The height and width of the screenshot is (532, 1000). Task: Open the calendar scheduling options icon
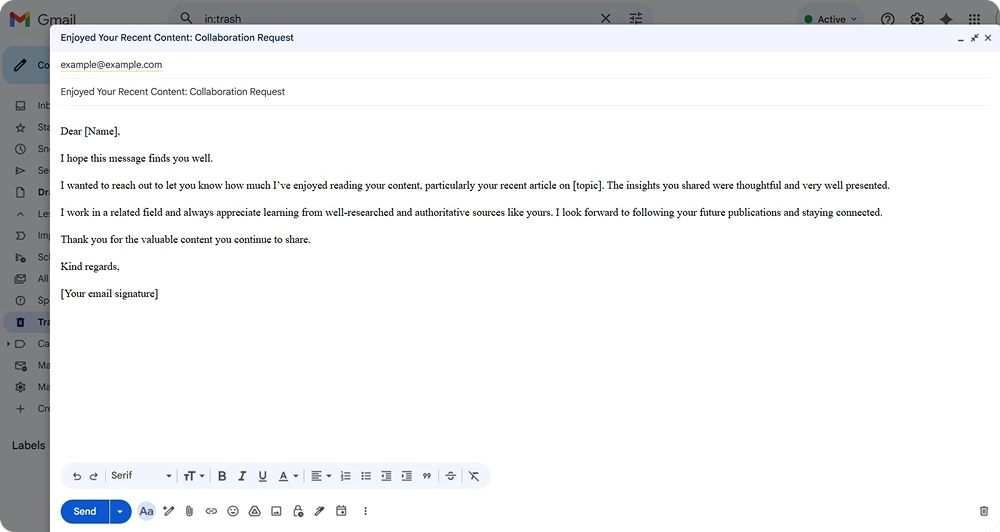(341, 511)
